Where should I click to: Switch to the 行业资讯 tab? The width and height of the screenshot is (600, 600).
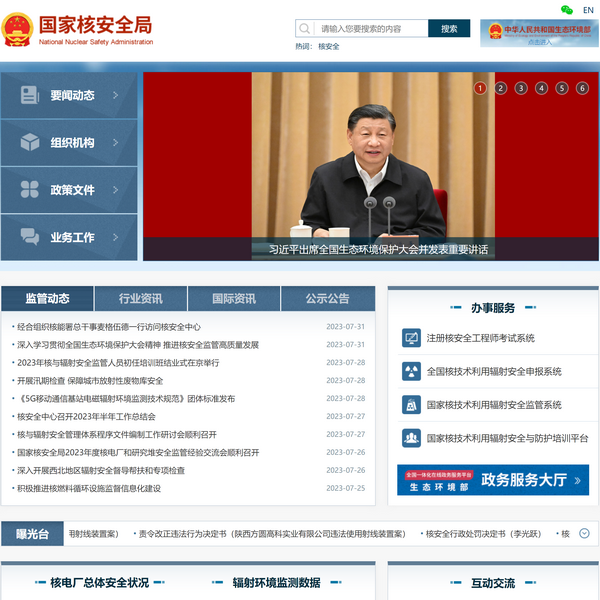(x=140, y=298)
